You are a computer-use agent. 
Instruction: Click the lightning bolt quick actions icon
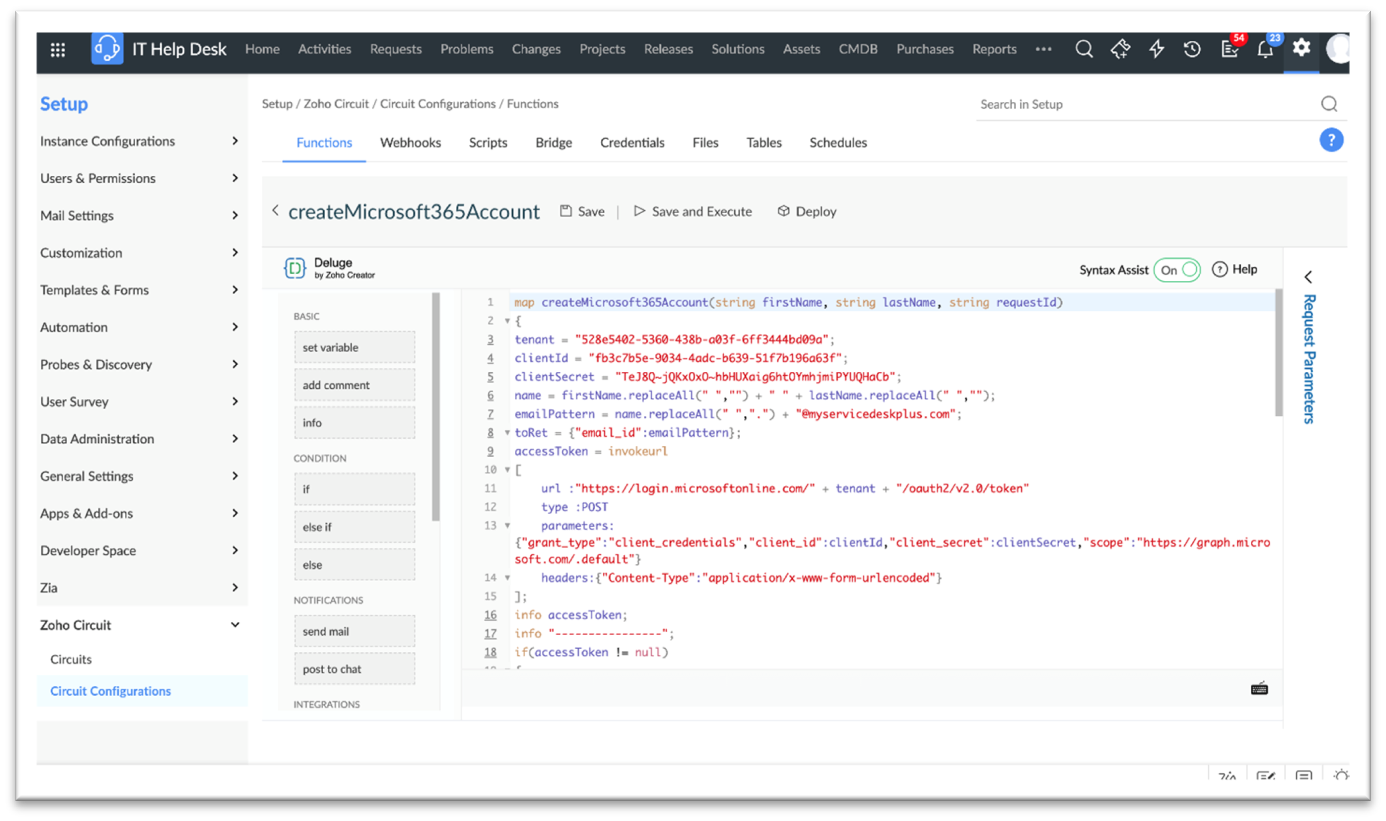[x=1157, y=49]
